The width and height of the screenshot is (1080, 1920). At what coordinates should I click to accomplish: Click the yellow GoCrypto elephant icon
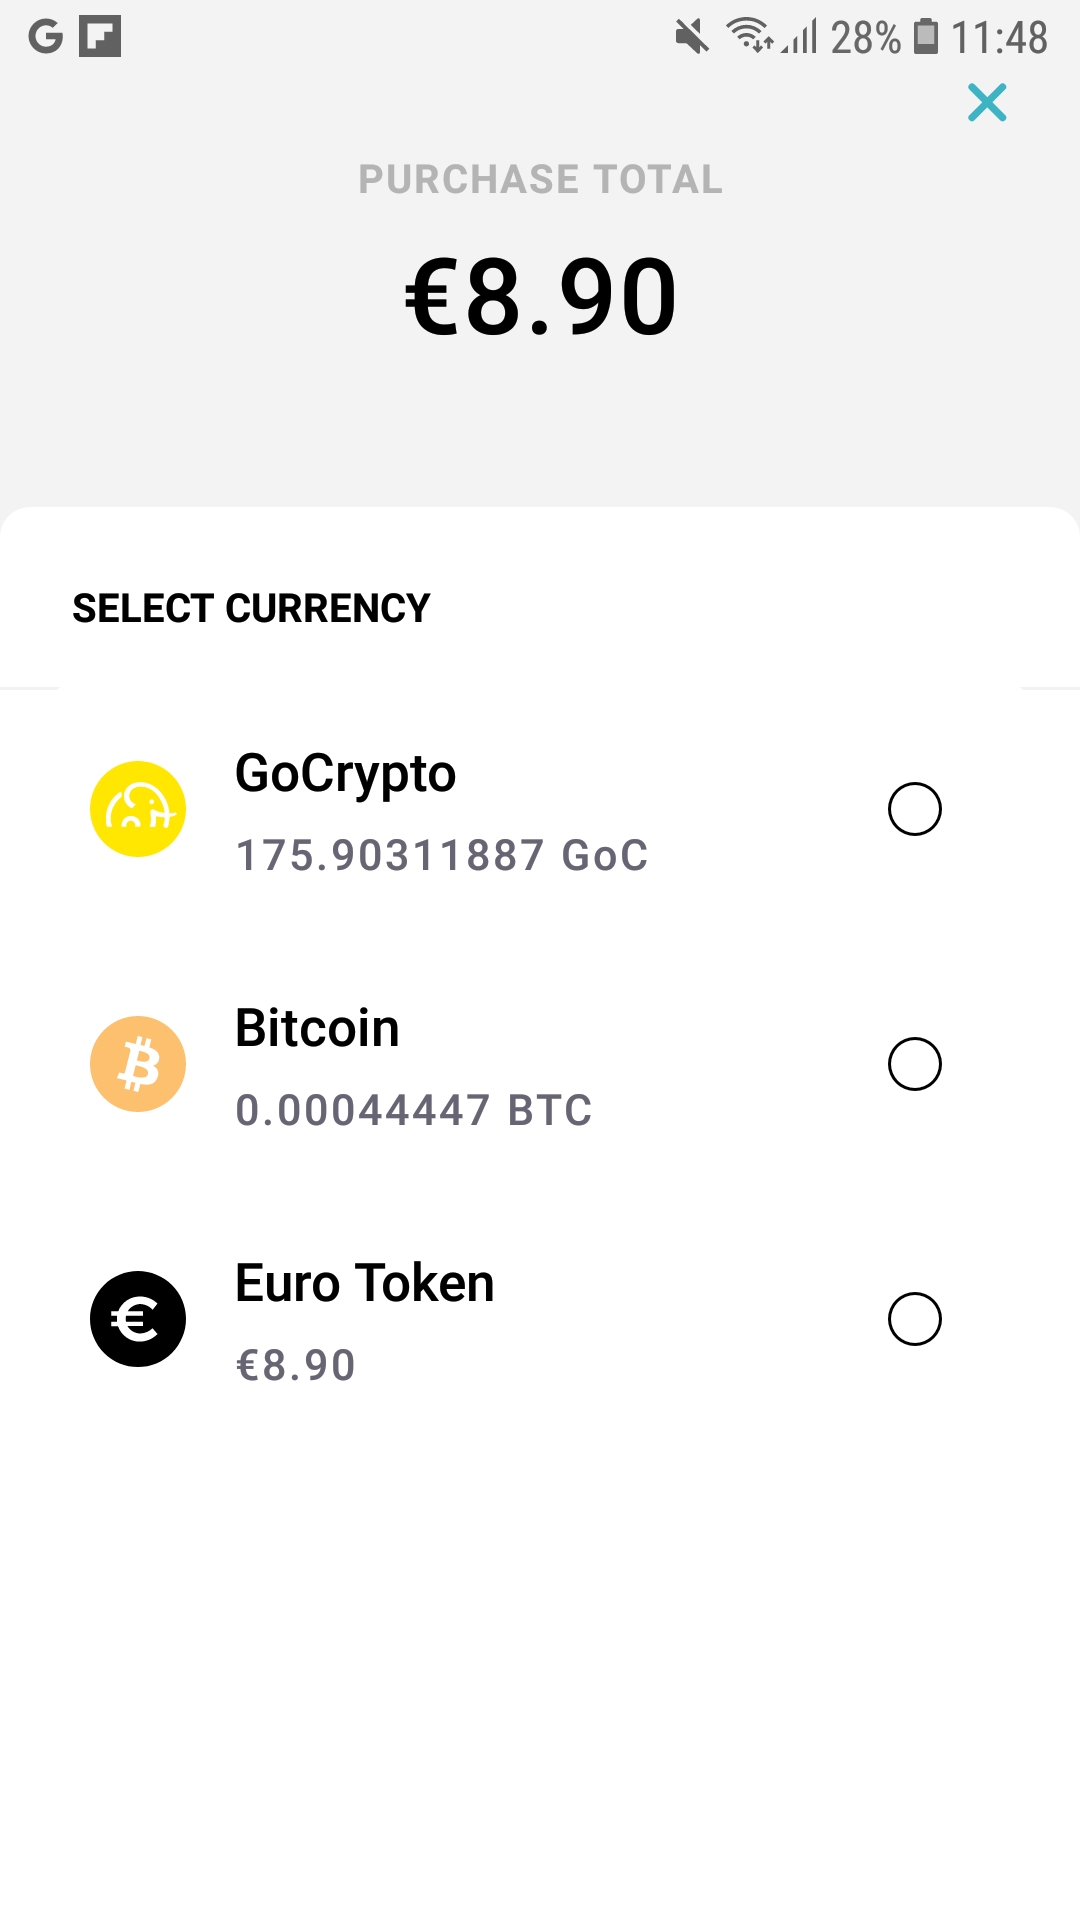[x=138, y=809]
